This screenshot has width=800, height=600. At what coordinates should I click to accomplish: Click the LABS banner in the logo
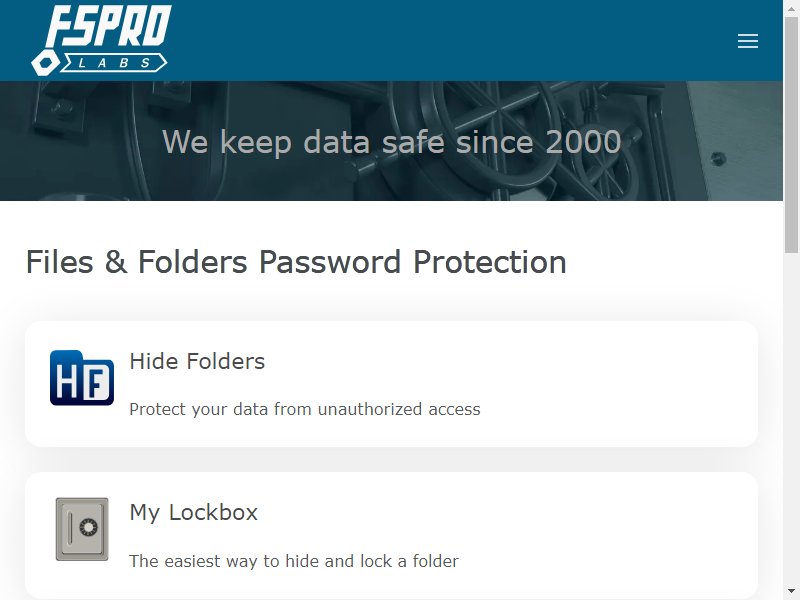pos(114,63)
